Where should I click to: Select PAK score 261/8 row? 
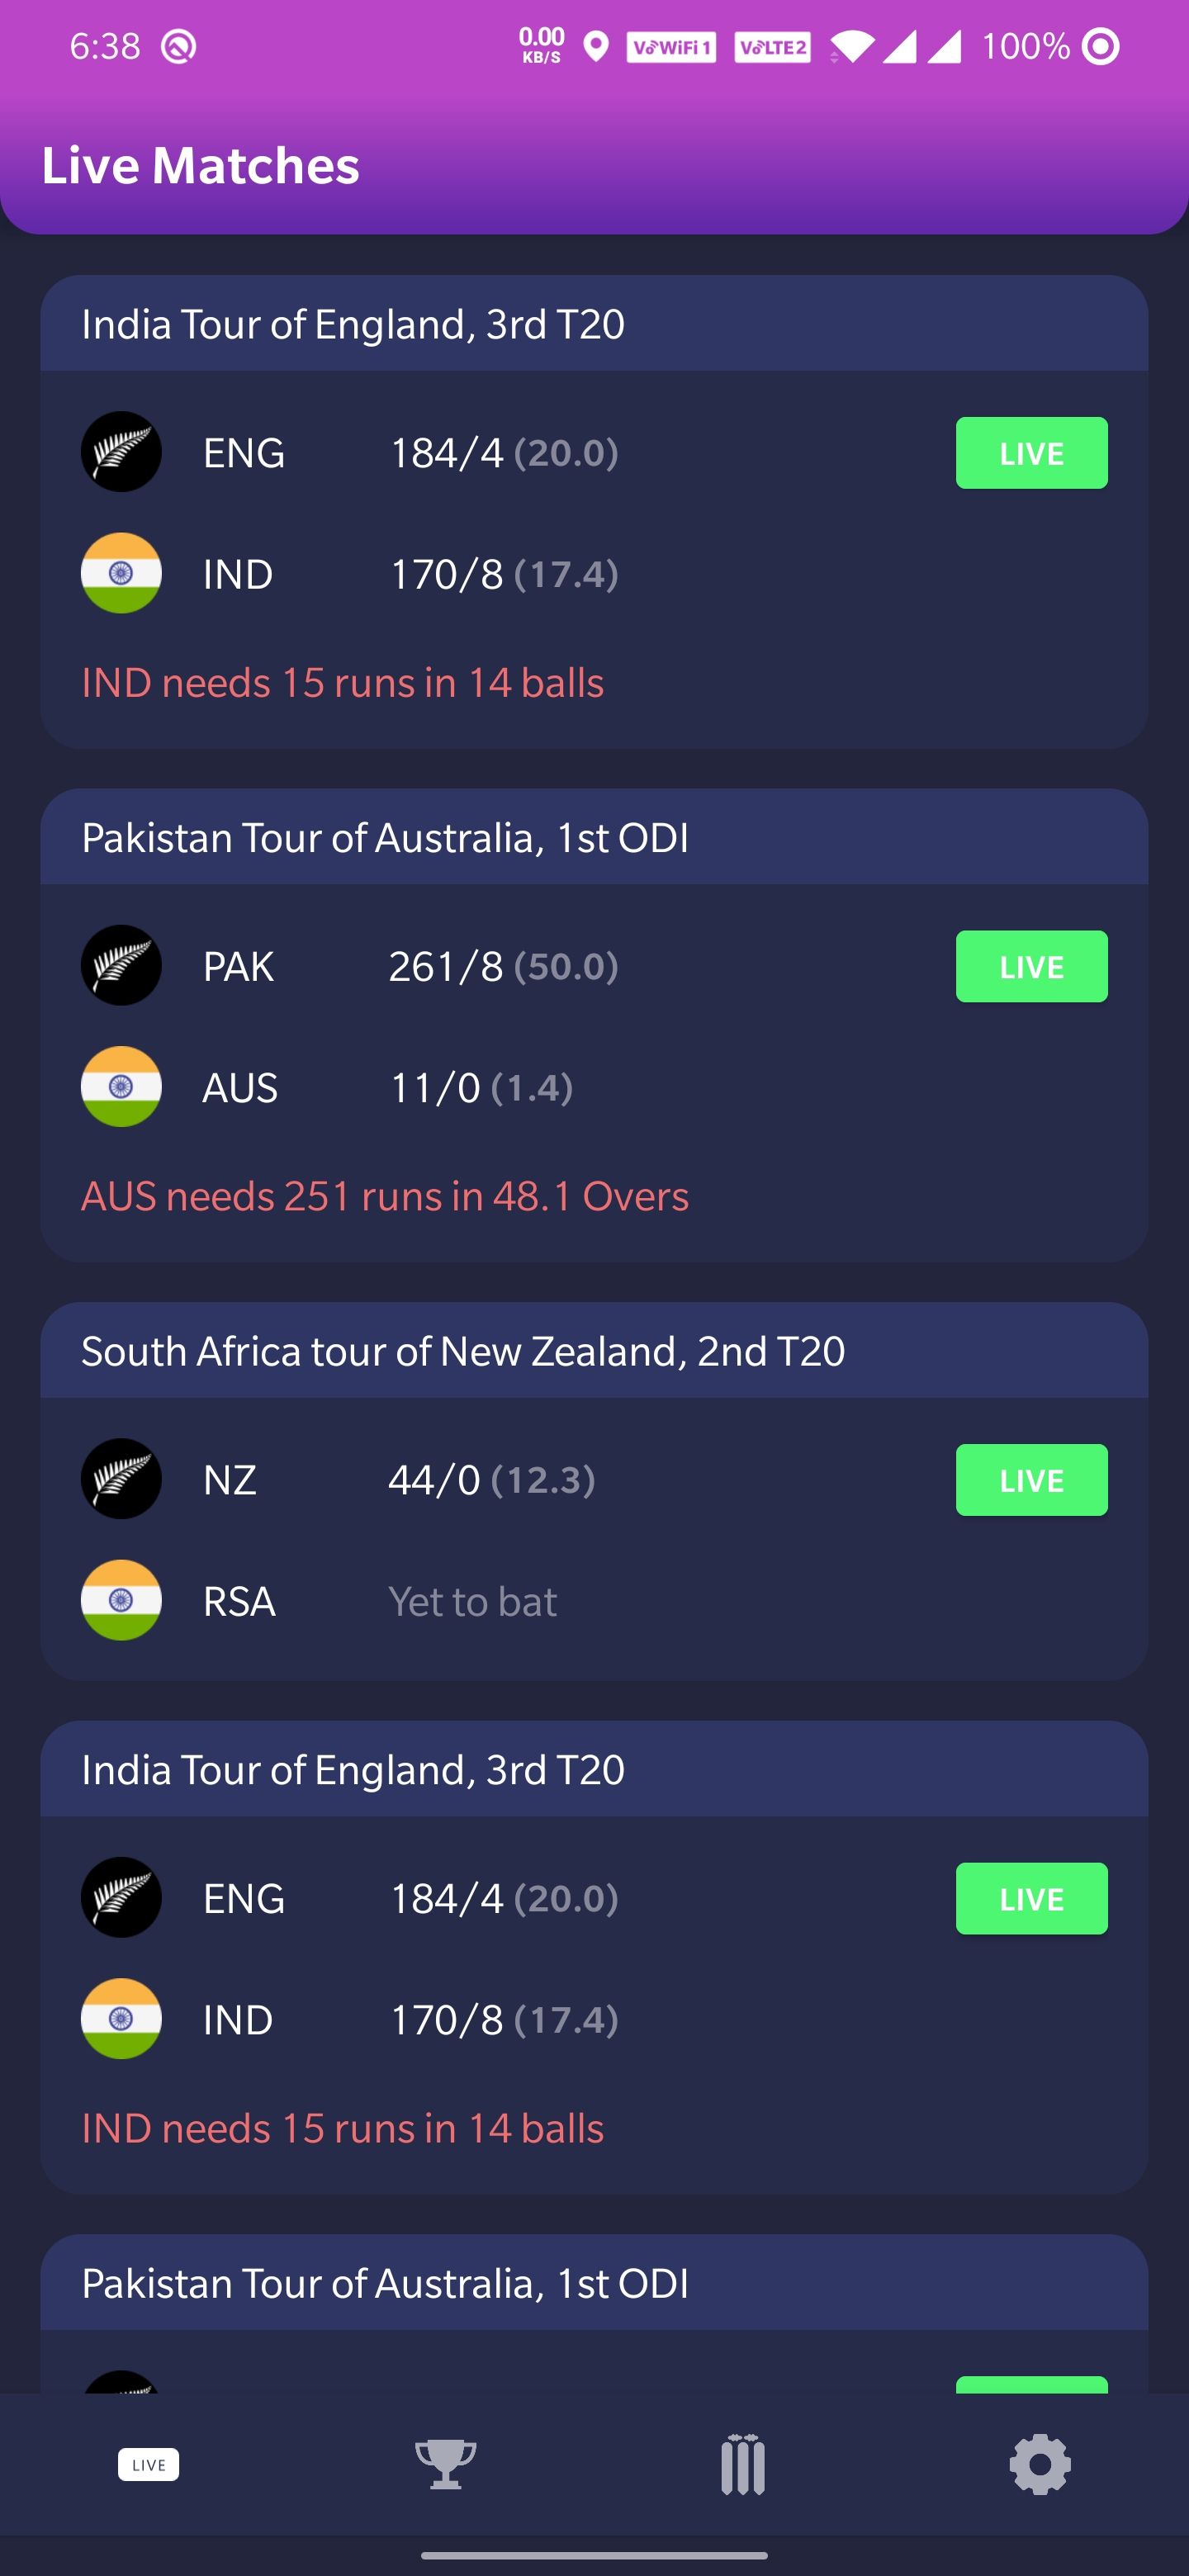click(503, 966)
